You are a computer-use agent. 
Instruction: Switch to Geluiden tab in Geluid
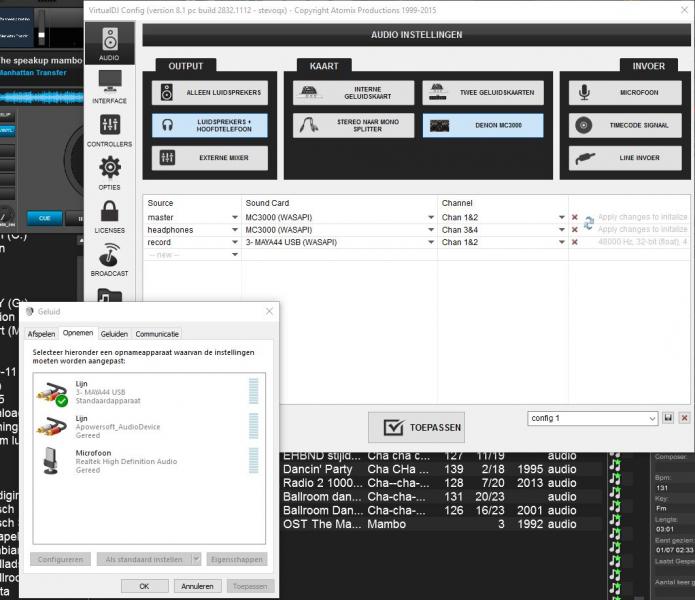114,334
